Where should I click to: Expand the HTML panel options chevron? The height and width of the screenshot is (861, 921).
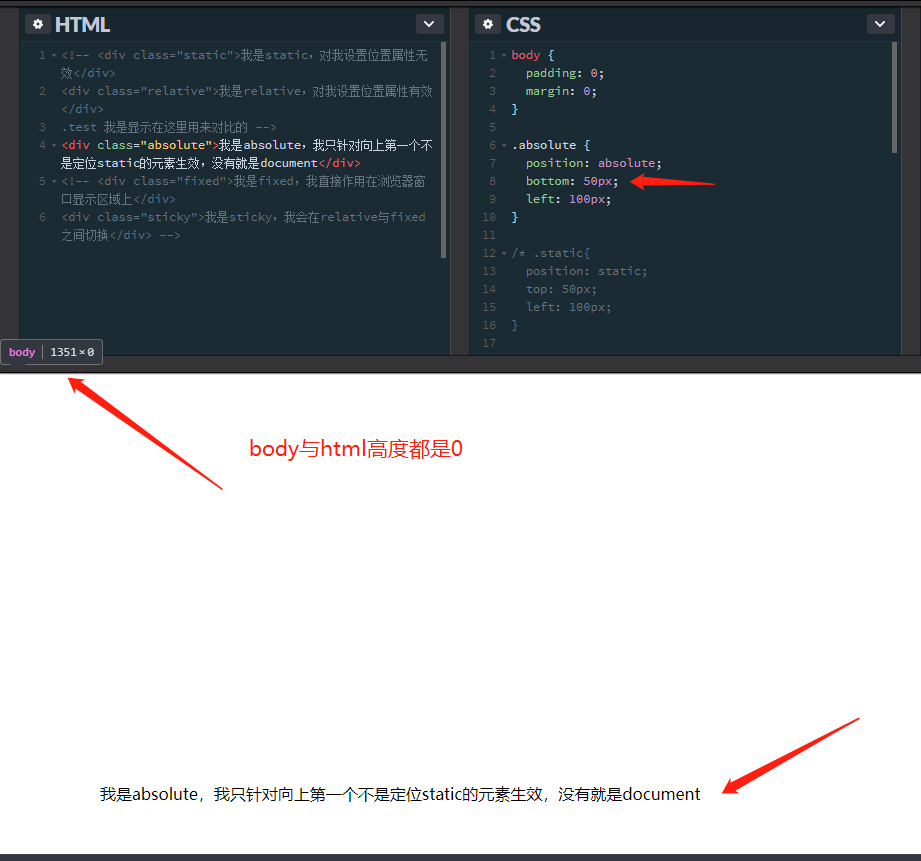pos(429,23)
